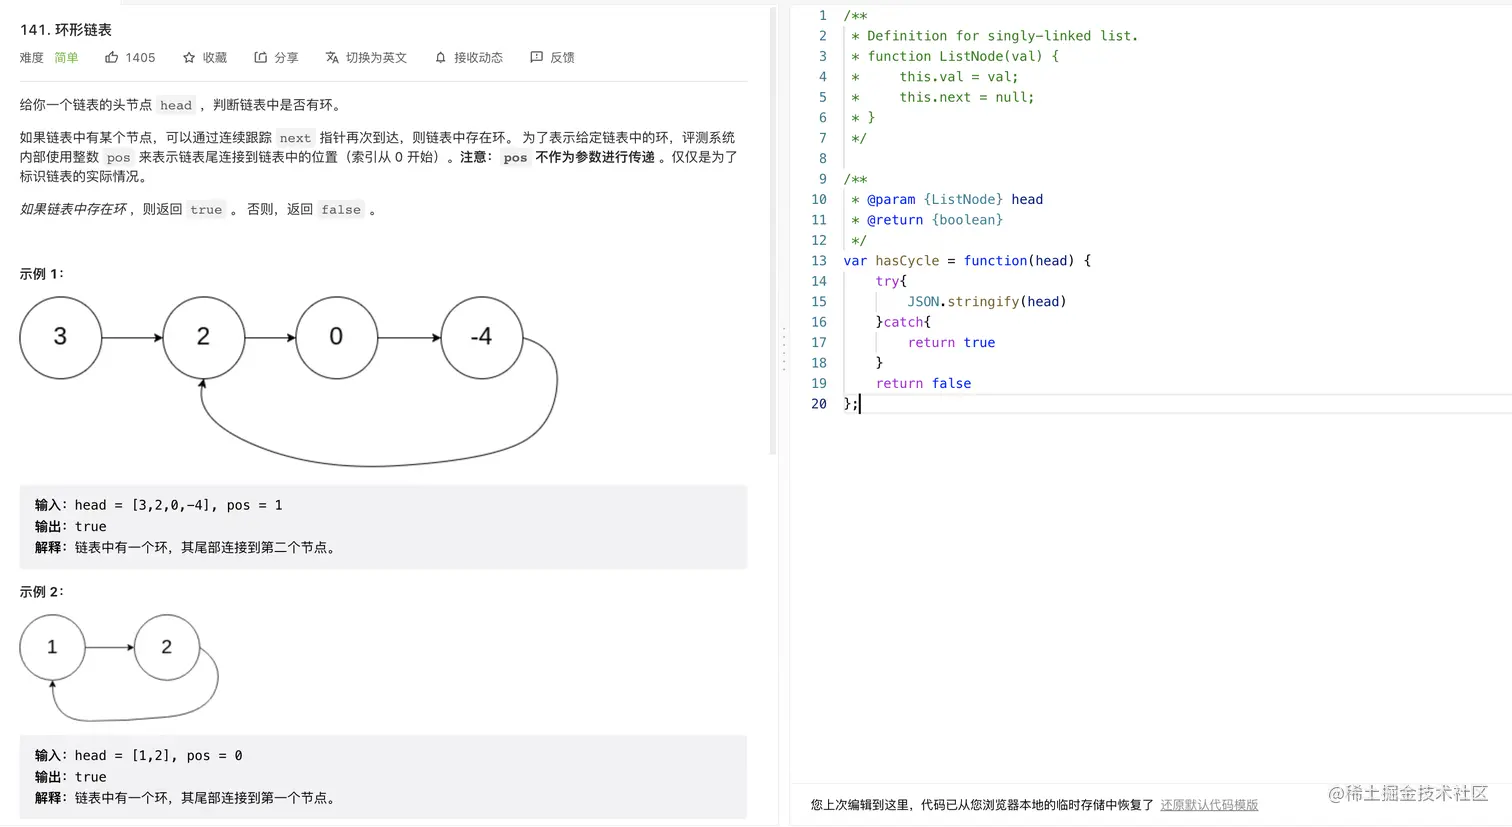Click node 3 in the example 1 diagram
The image size is (1512, 827).
(x=60, y=337)
